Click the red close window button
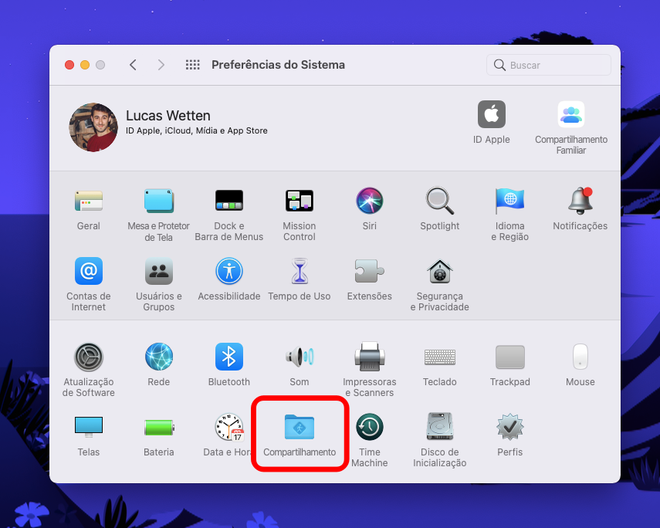 click(x=69, y=65)
